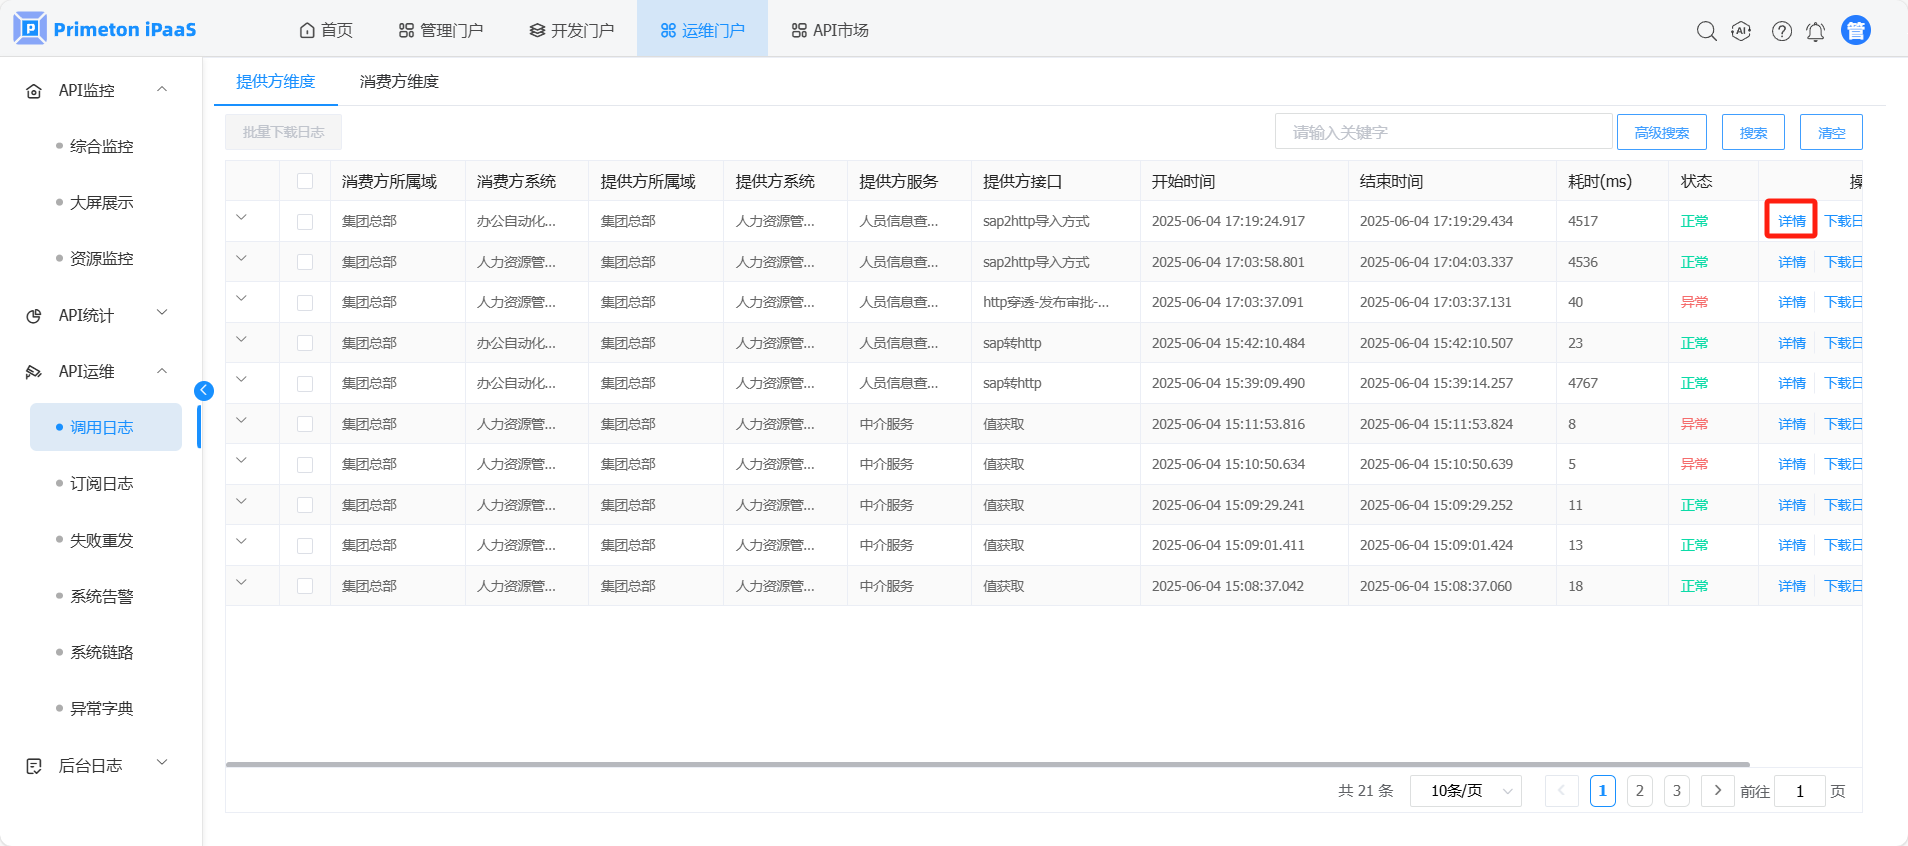This screenshot has height=846, width=1908.
Task: Check the first row's checkbox
Action: pyautogui.click(x=305, y=222)
